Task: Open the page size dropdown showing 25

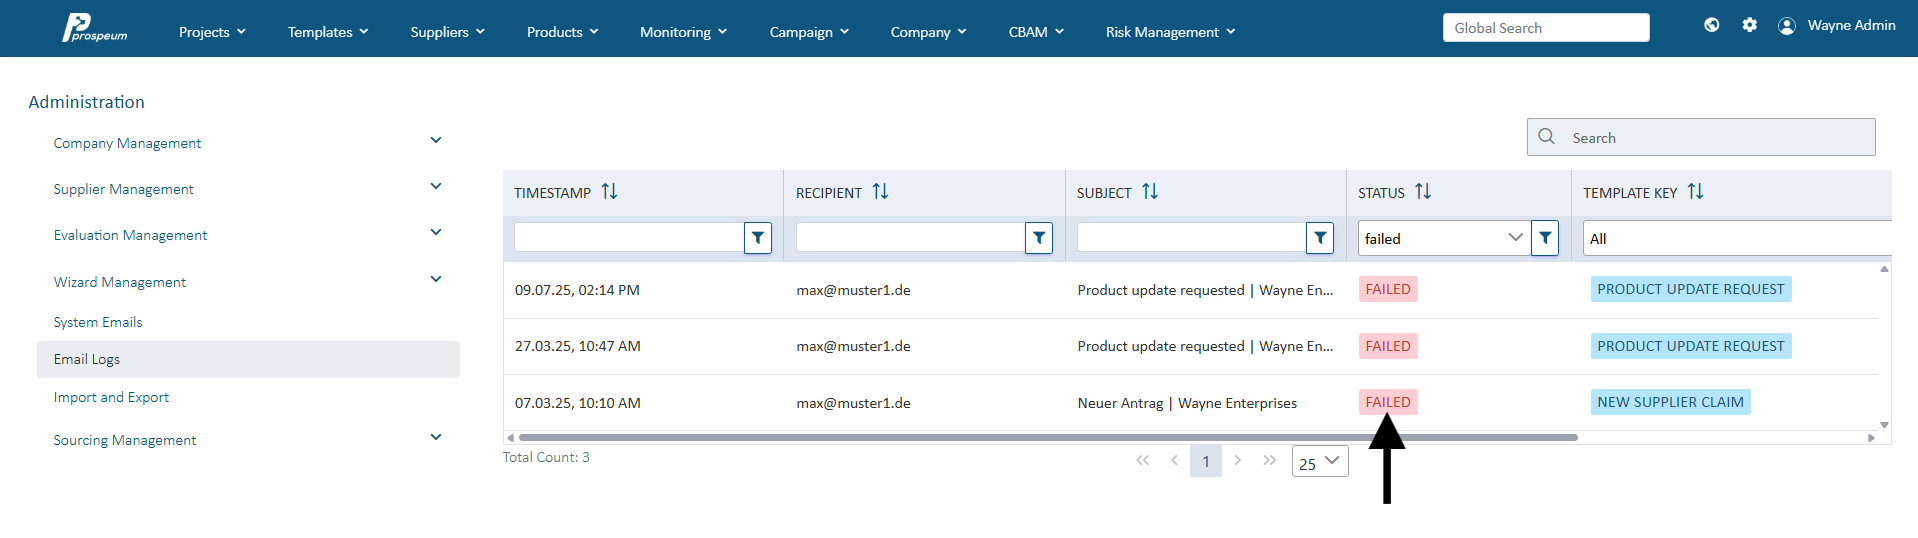Action: click(1320, 462)
